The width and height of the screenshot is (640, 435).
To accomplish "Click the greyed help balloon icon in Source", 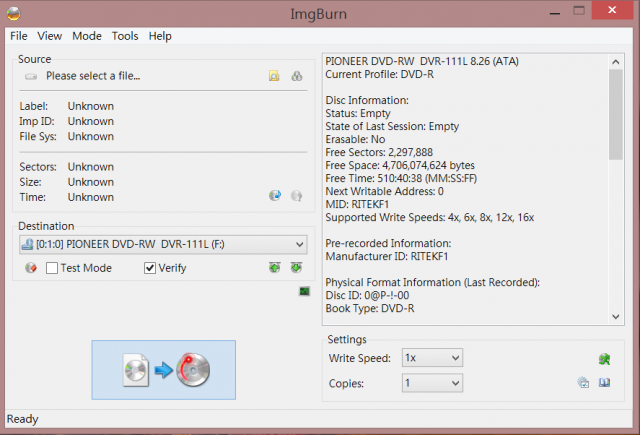I will tap(296, 195).
